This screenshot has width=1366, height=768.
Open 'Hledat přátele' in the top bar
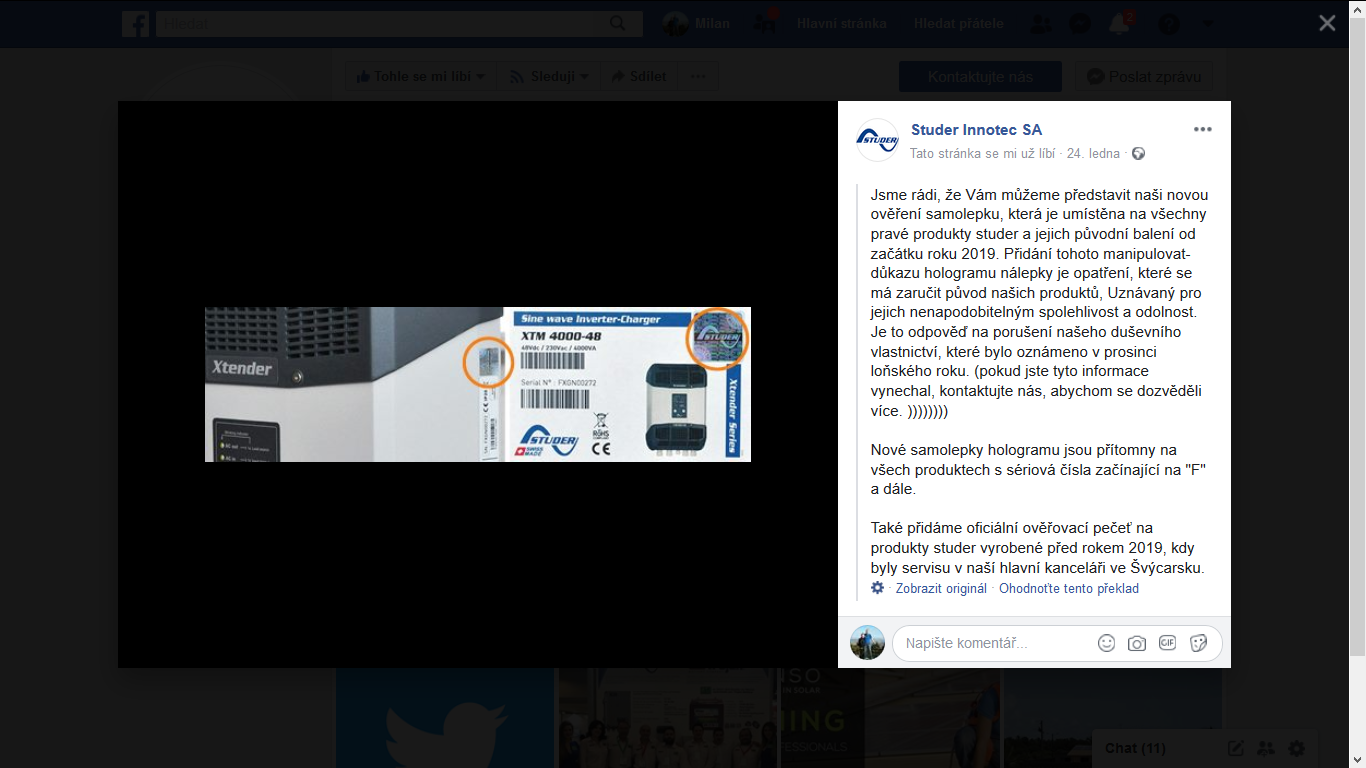point(959,24)
